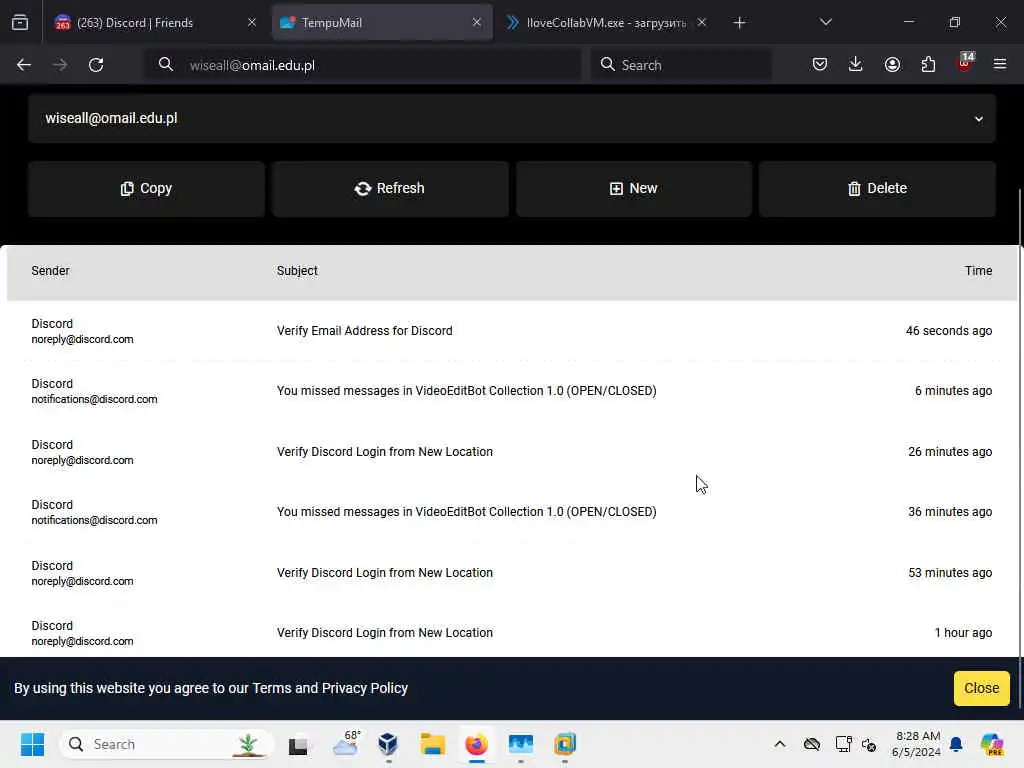Open missed messages email from 36 minutes ago
The height and width of the screenshot is (768, 1024).
[511, 512]
